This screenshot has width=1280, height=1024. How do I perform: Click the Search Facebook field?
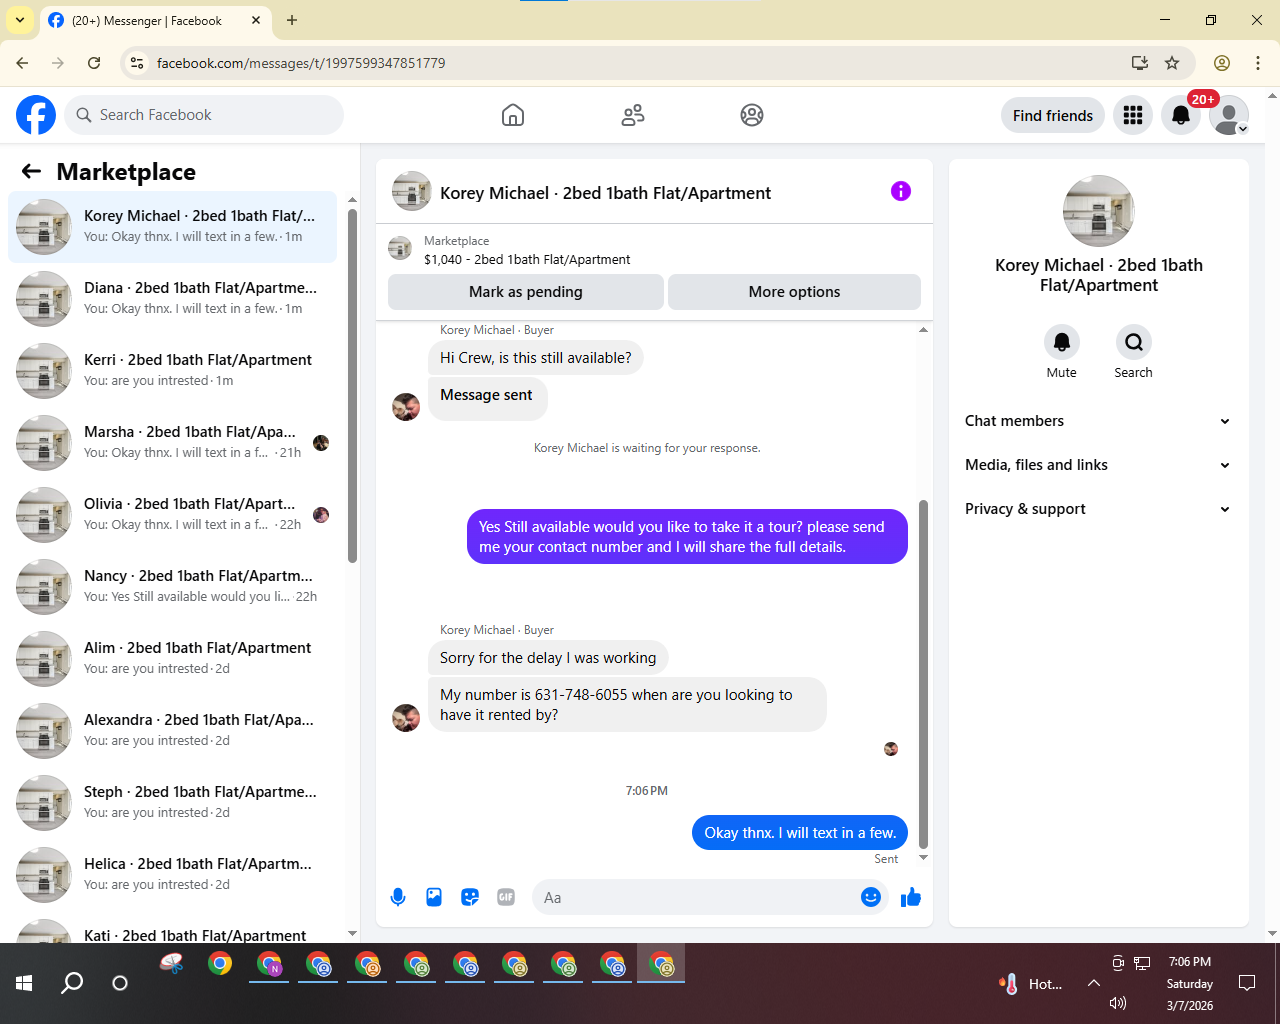(x=204, y=115)
